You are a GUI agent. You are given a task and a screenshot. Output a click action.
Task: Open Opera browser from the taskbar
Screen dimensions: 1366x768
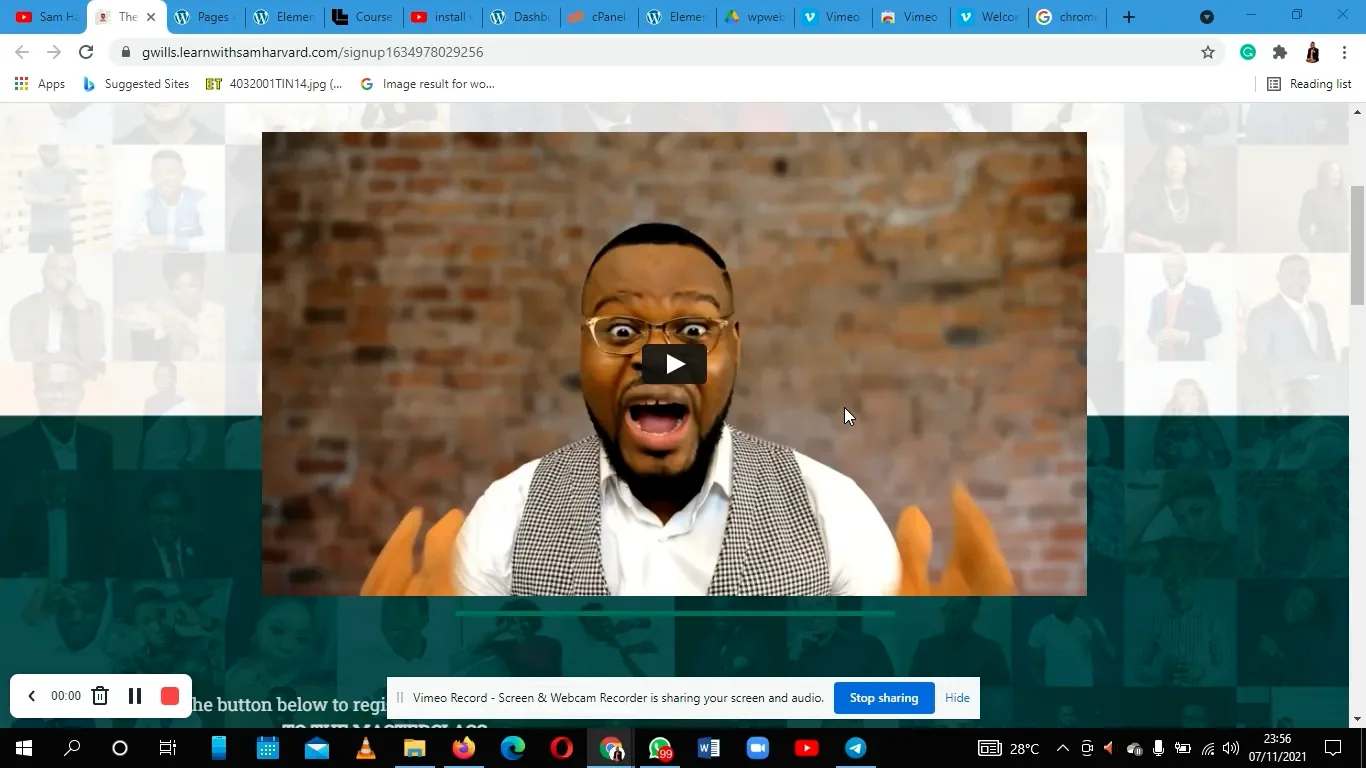[x=562, y=748]
